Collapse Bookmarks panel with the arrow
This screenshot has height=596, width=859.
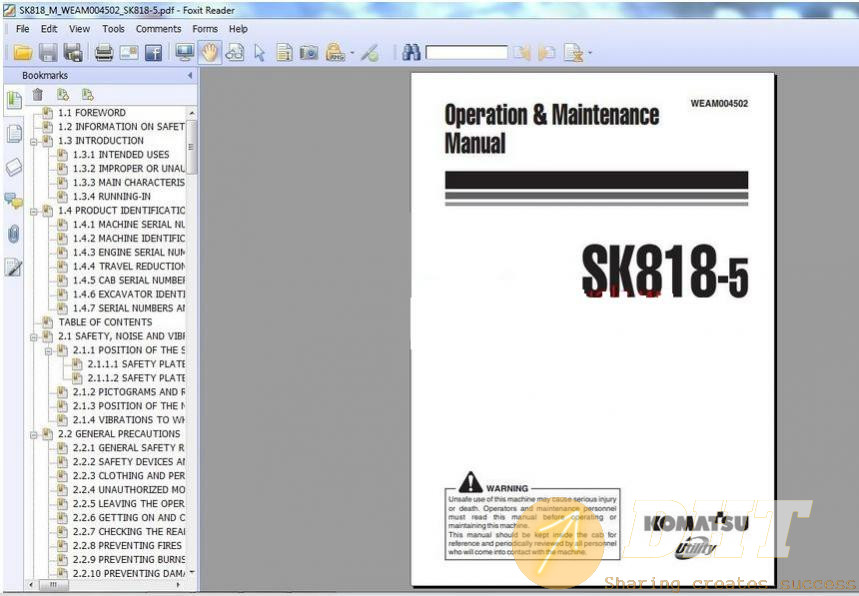click(190, 75)
